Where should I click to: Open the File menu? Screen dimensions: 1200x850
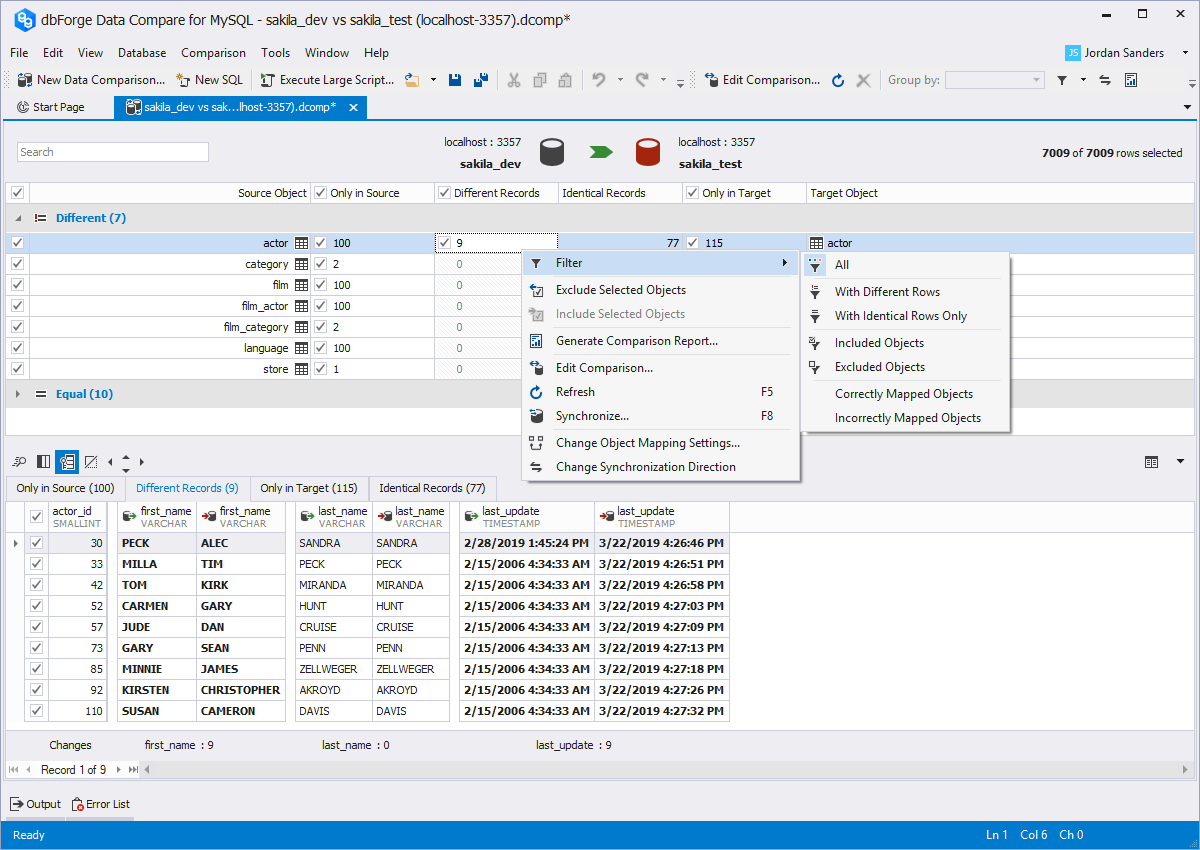pyautogui.click(x=19, y=53)
